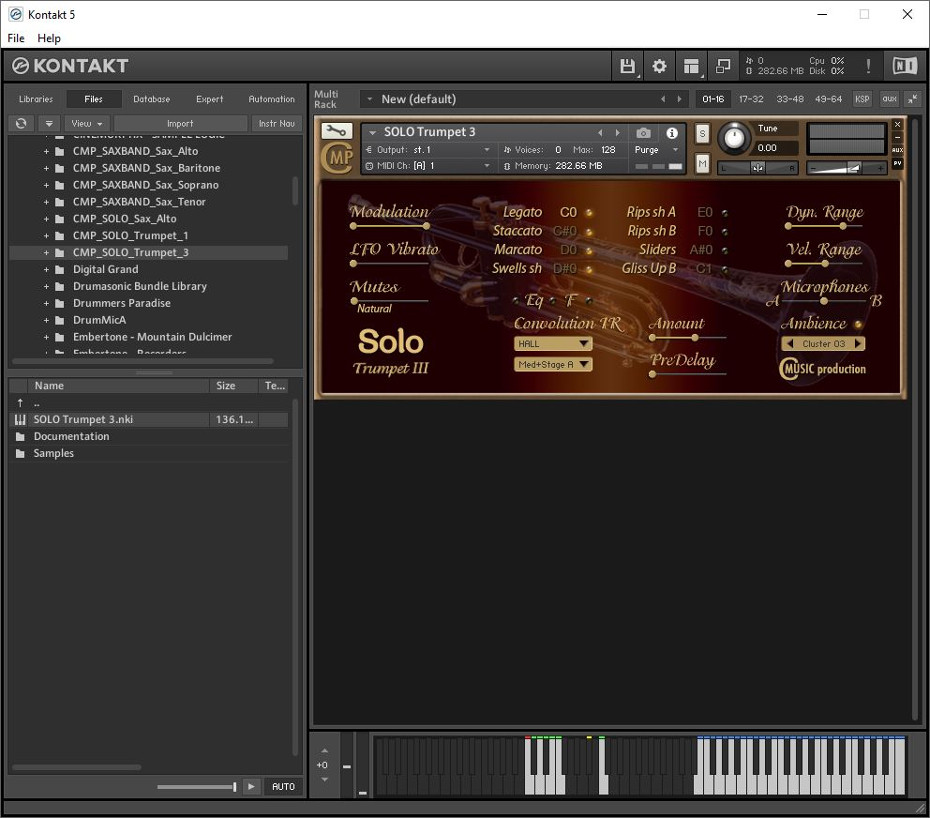Toggle the Legato C0 articulation LED
930x818 pixels.
(x=589, y=212)
